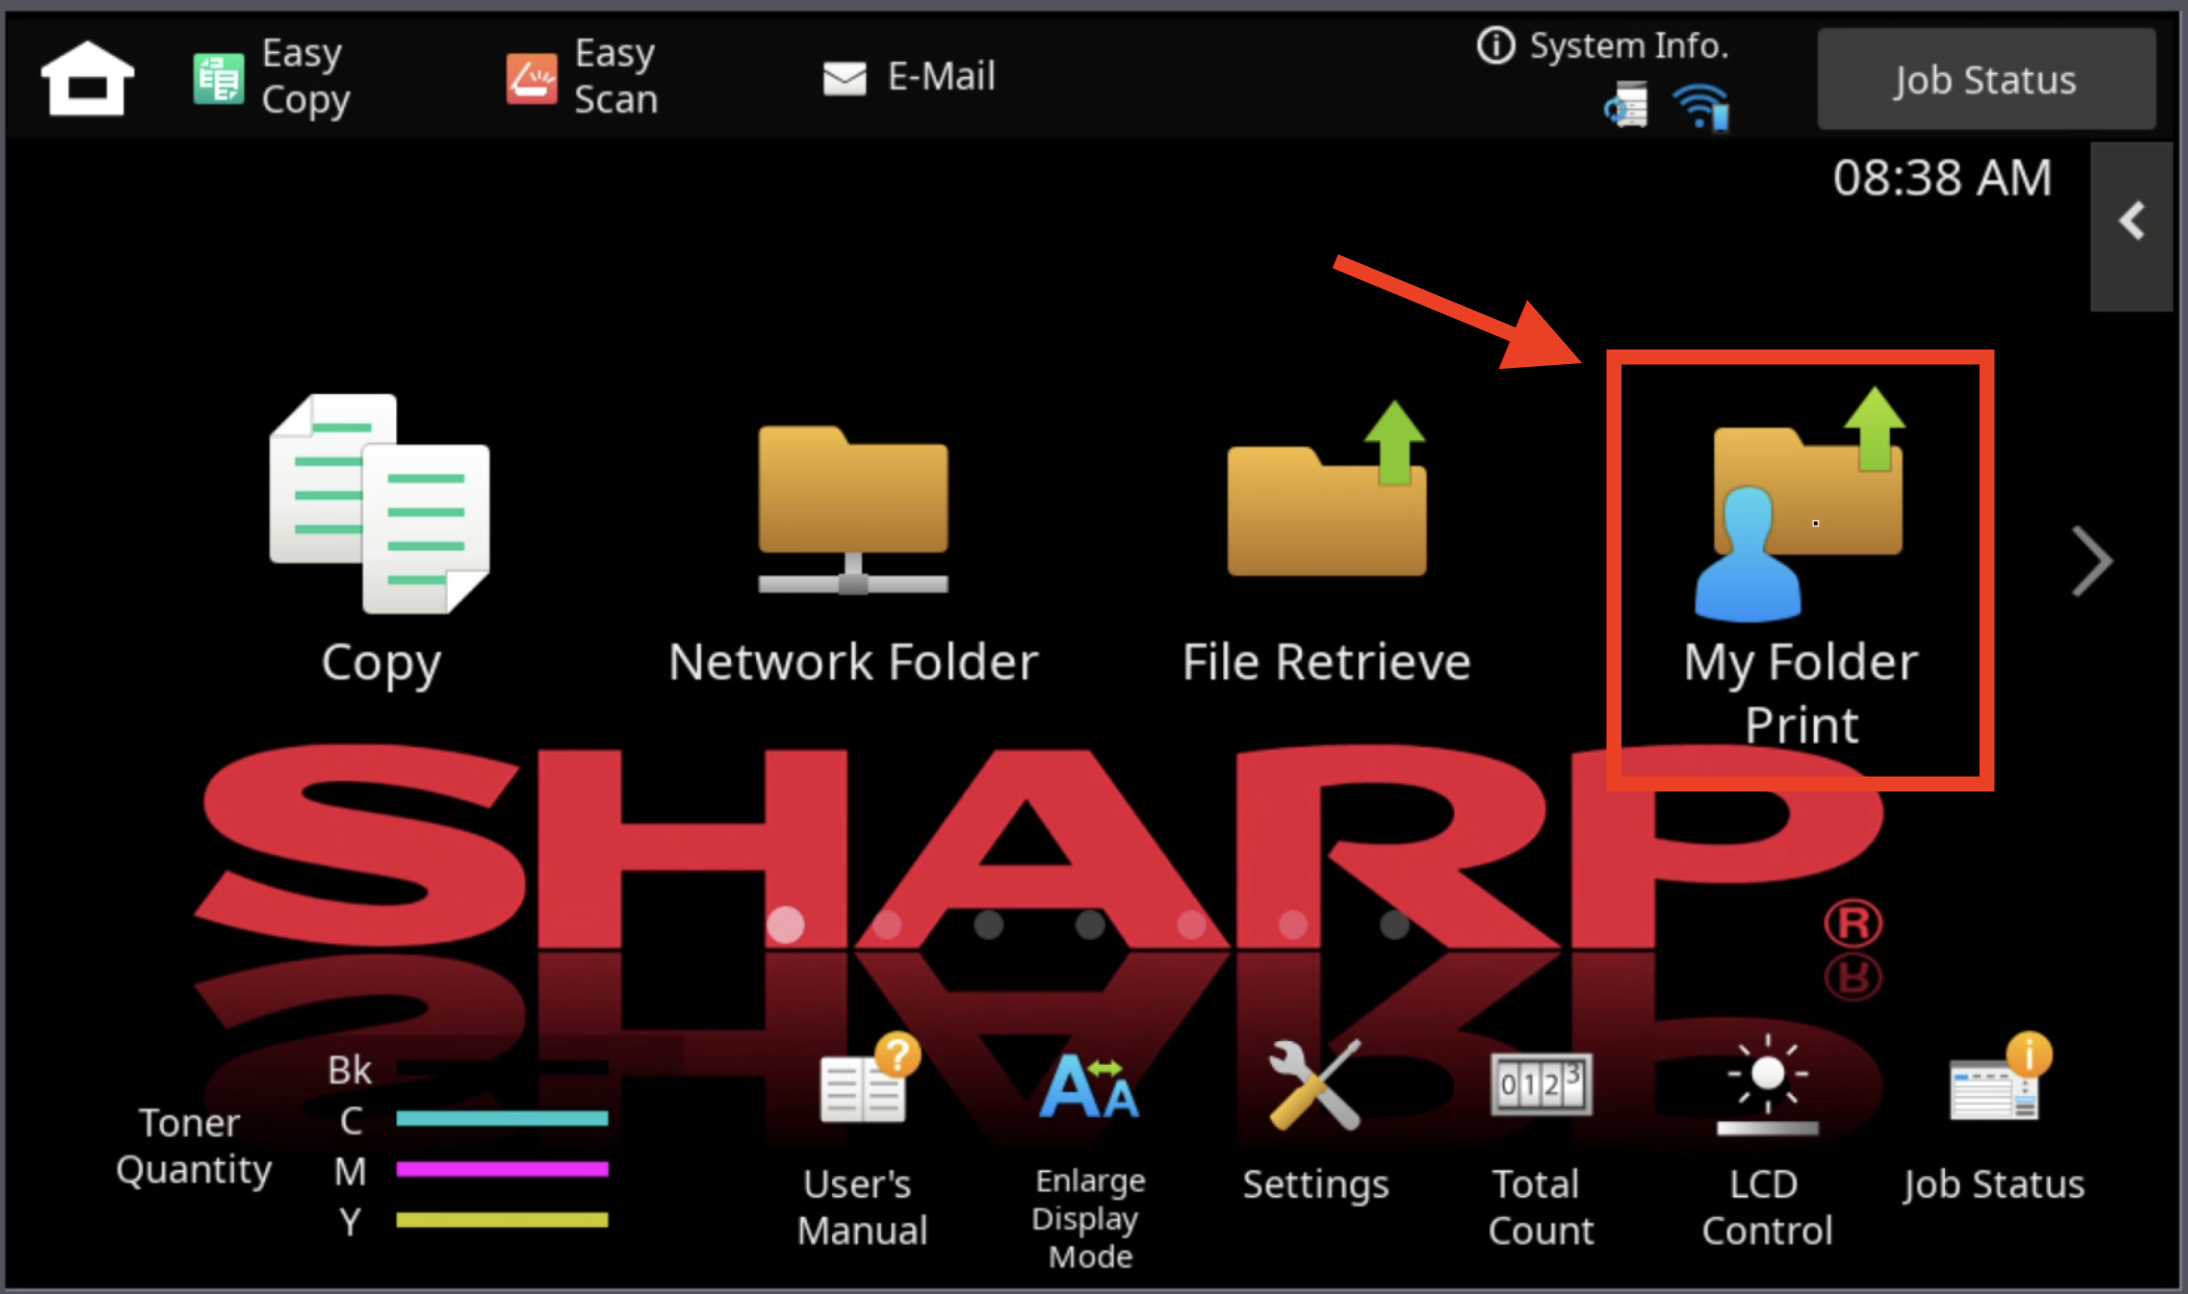Open the User's Manual
Viewport: 2188px width, 1294px height.
point(862,1141)
